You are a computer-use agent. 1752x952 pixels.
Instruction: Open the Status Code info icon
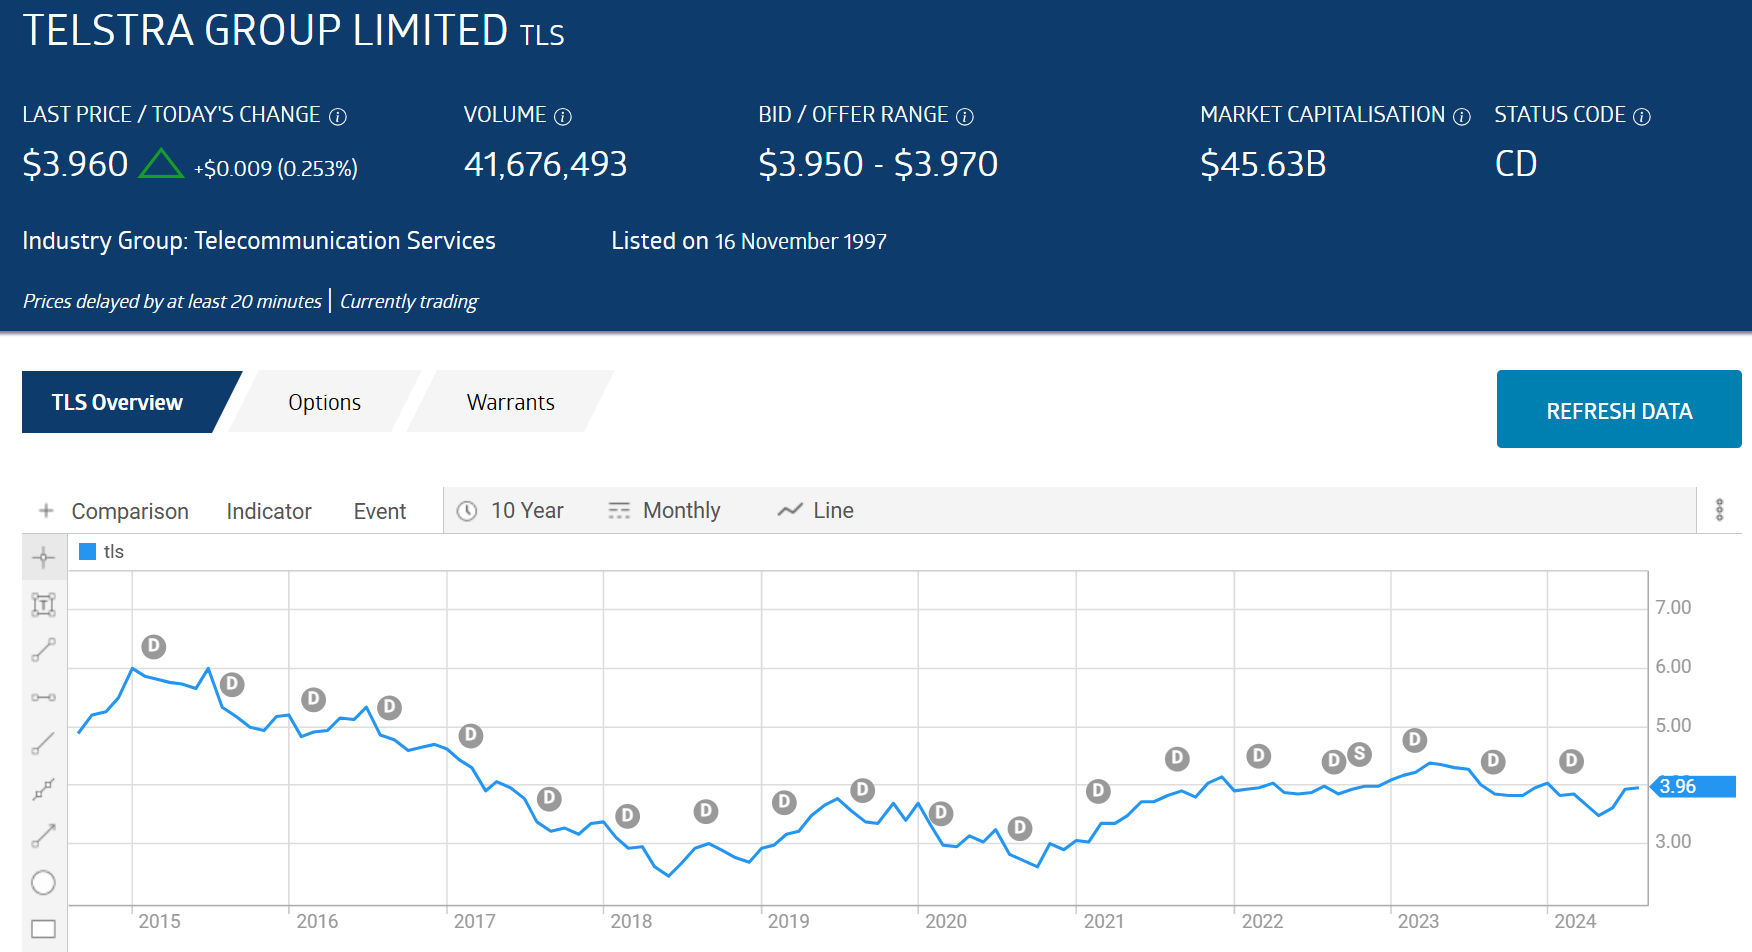(x=1642, y=117)
